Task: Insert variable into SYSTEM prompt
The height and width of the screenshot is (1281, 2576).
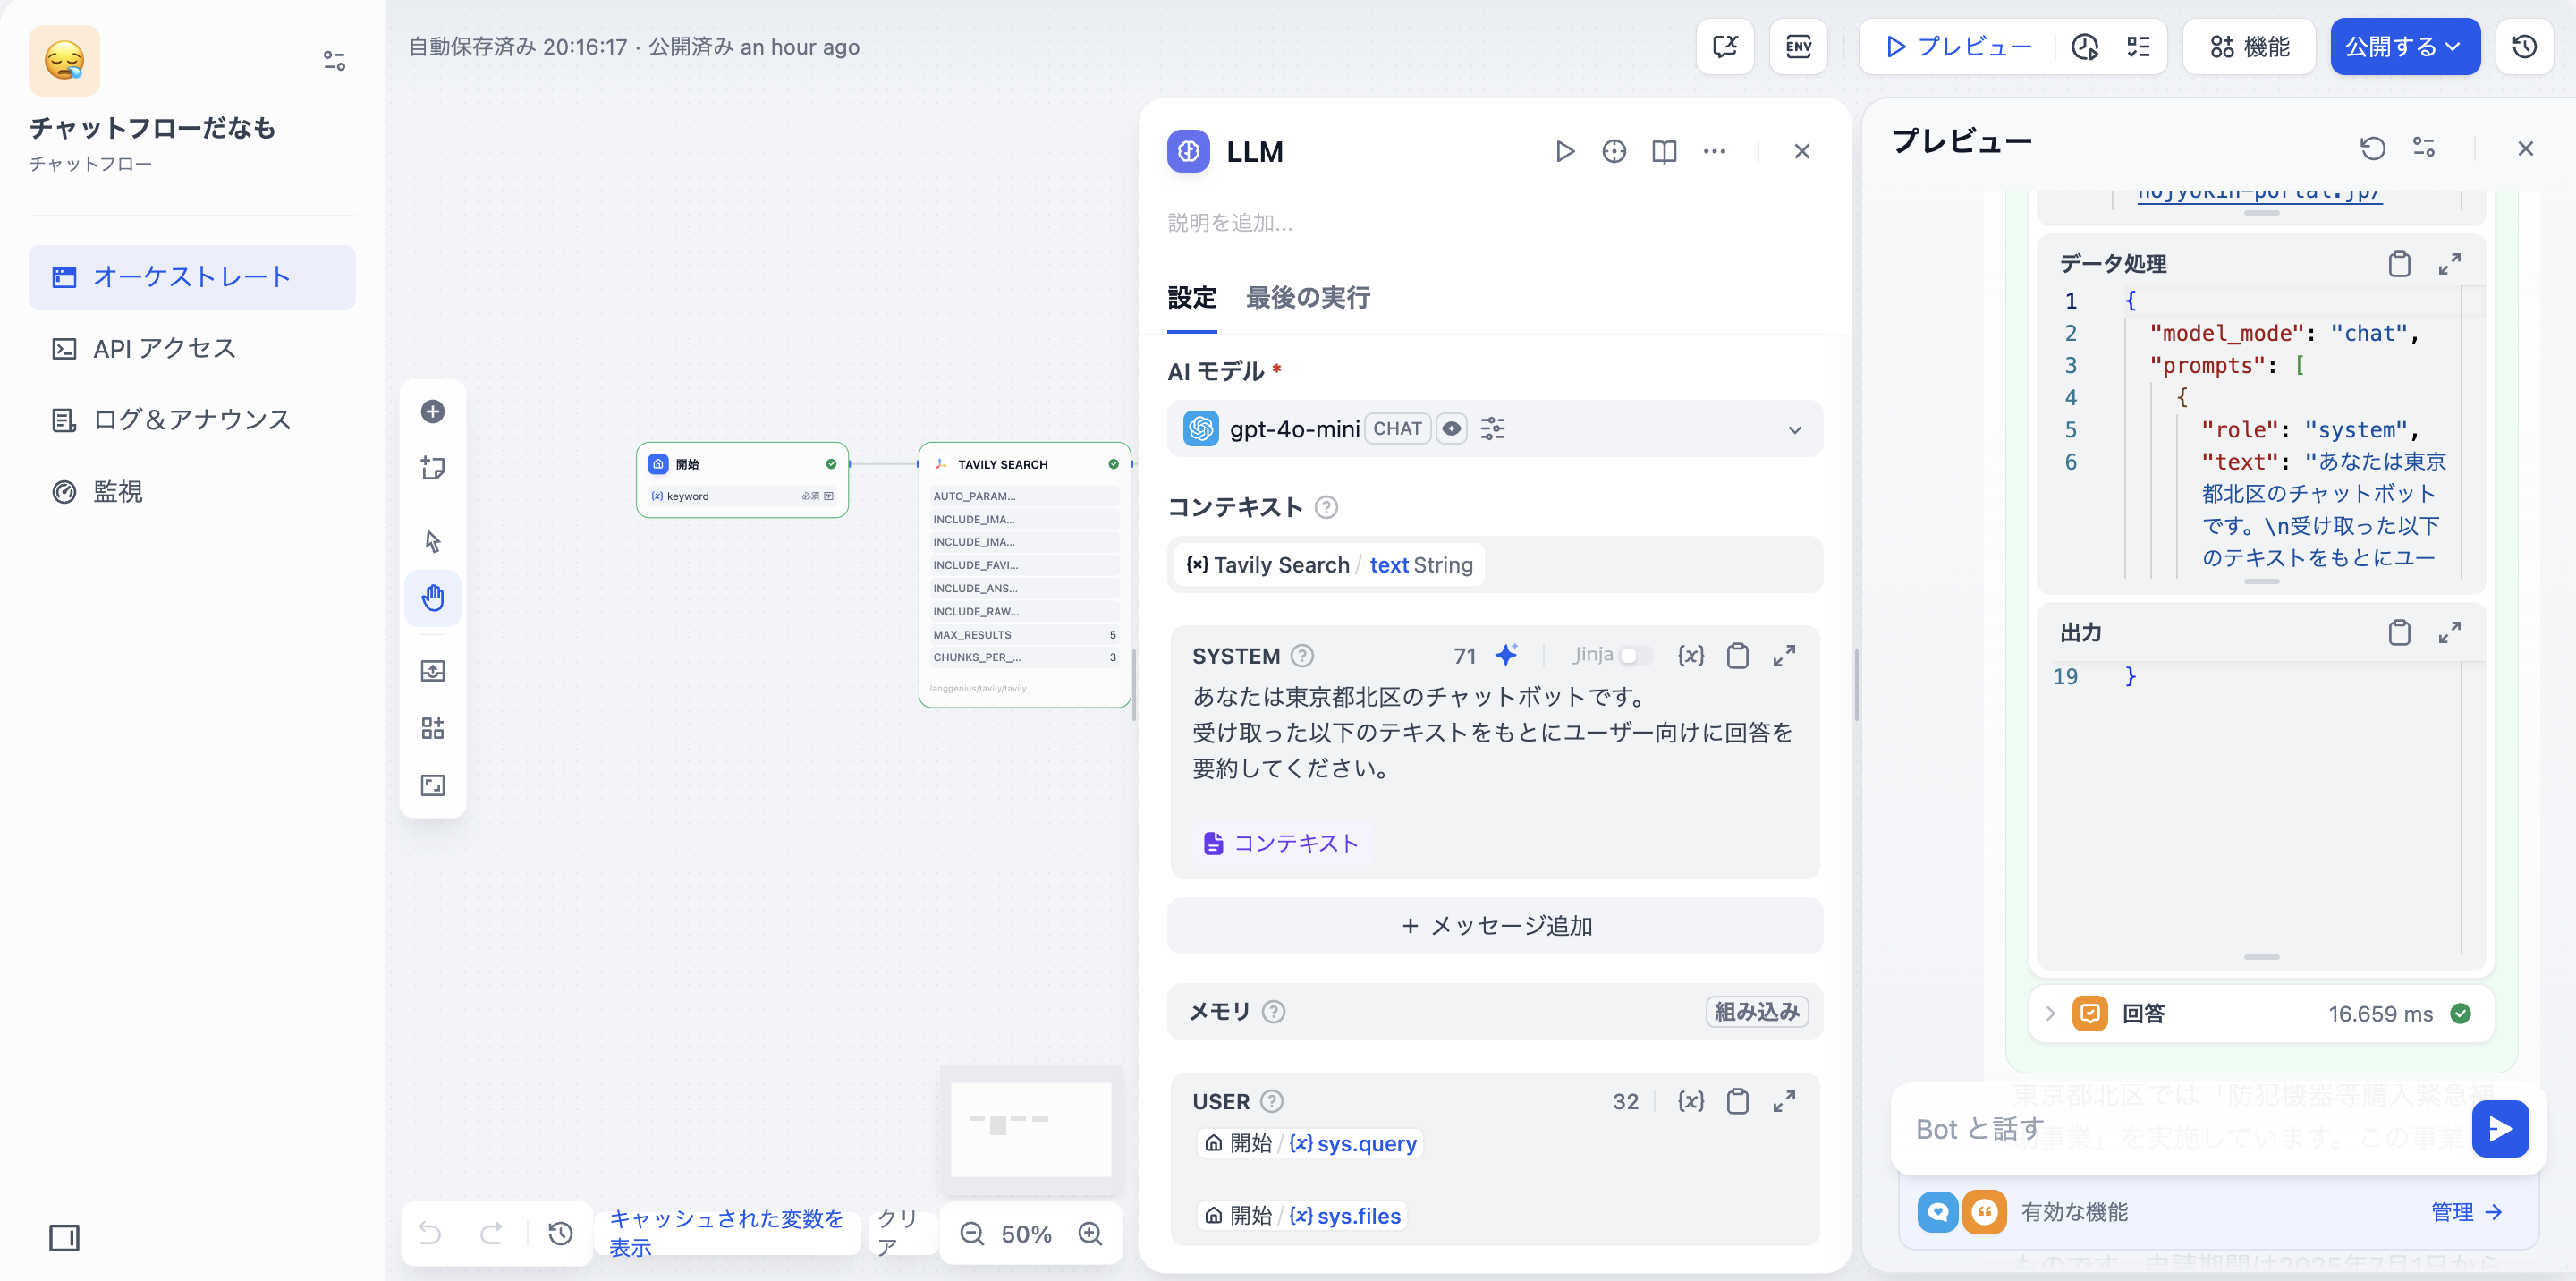Action: click(1691, 656)
